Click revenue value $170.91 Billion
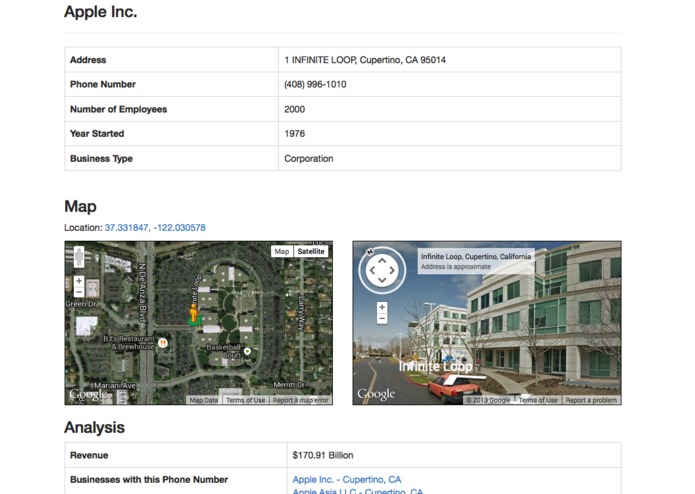This screenshot has height=494, width=695. [323, 455]
